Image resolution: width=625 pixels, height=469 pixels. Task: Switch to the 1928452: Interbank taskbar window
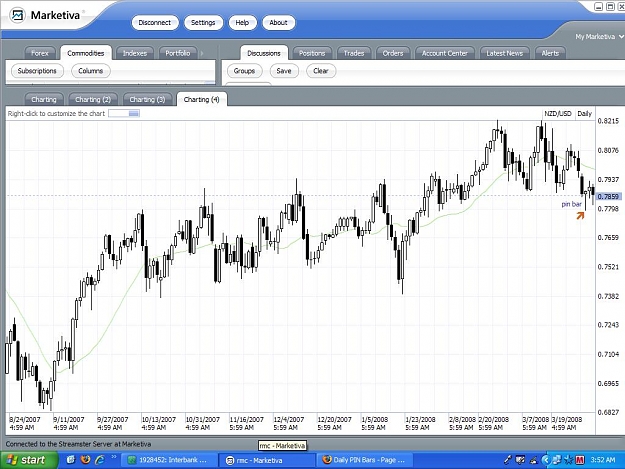(x=169, y=460)
